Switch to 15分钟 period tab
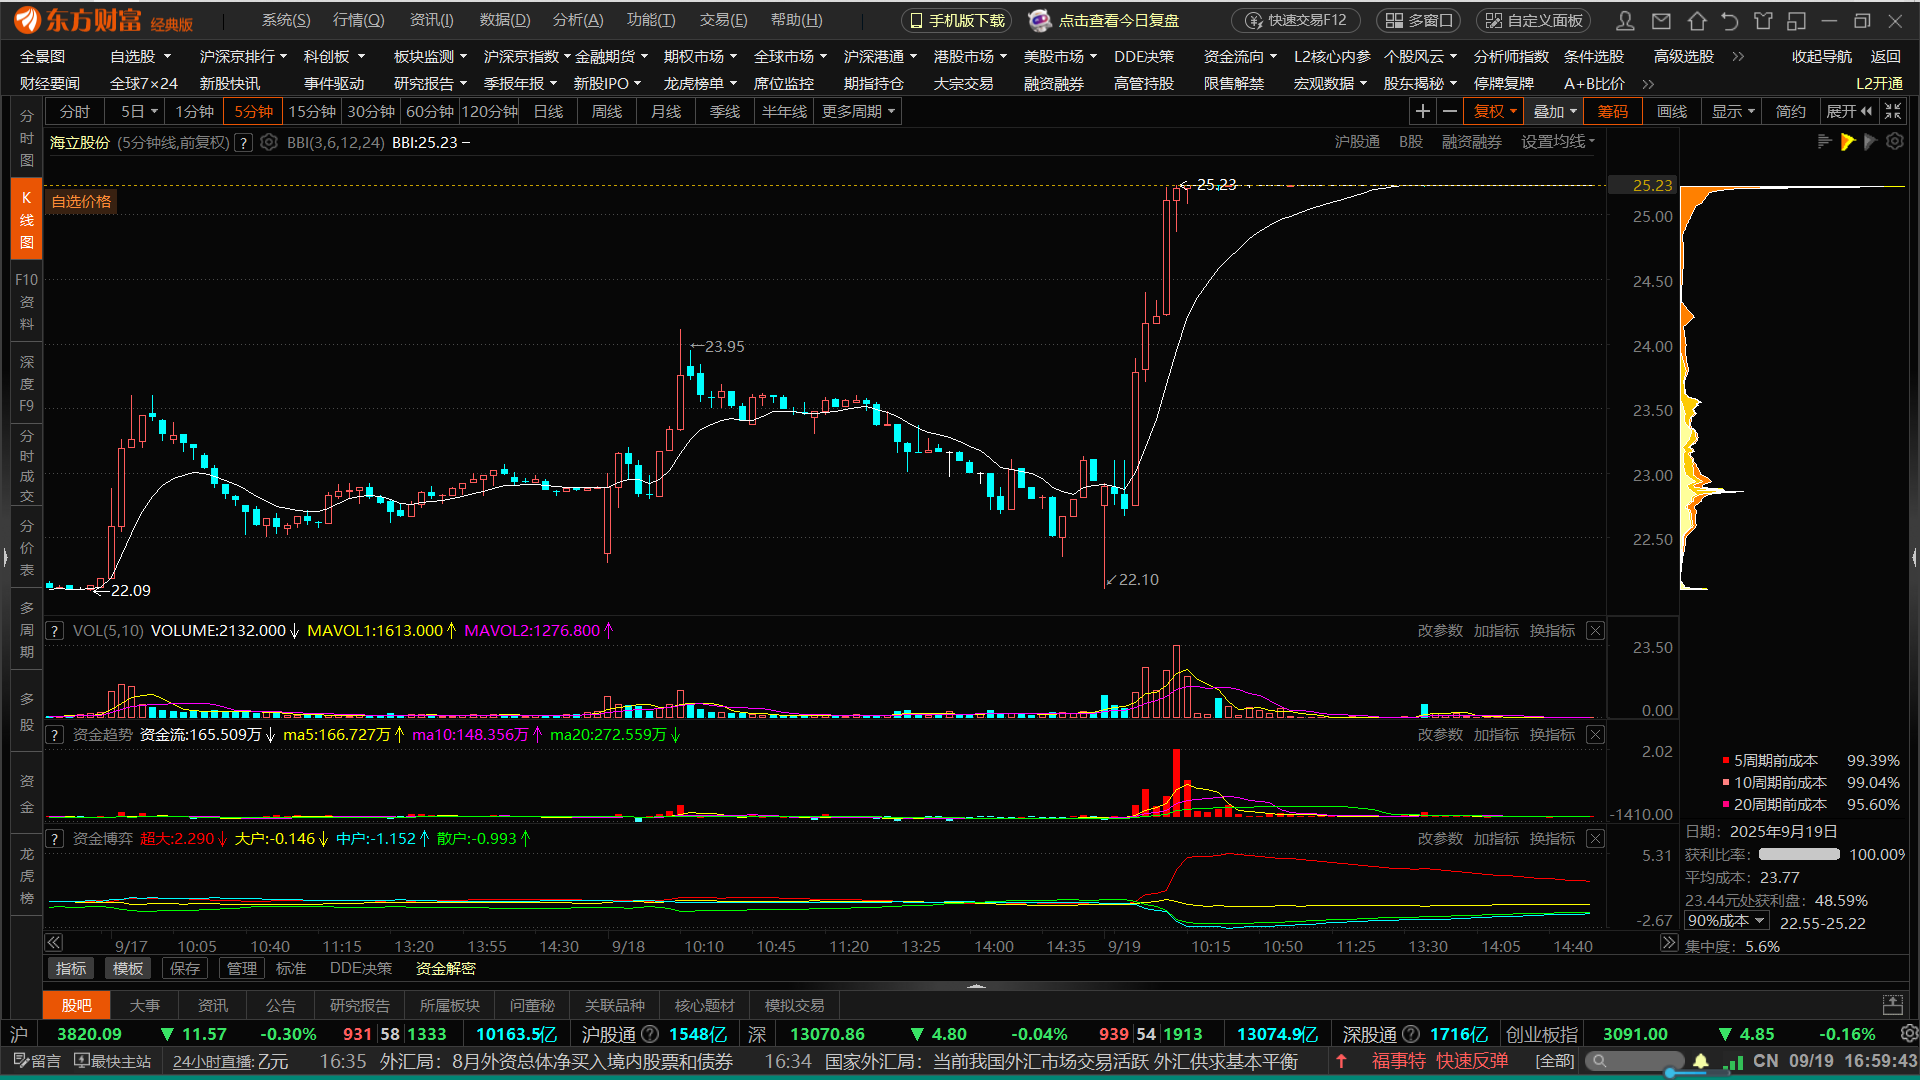This screenshot has width=1920, height=1080. (312, 111)
